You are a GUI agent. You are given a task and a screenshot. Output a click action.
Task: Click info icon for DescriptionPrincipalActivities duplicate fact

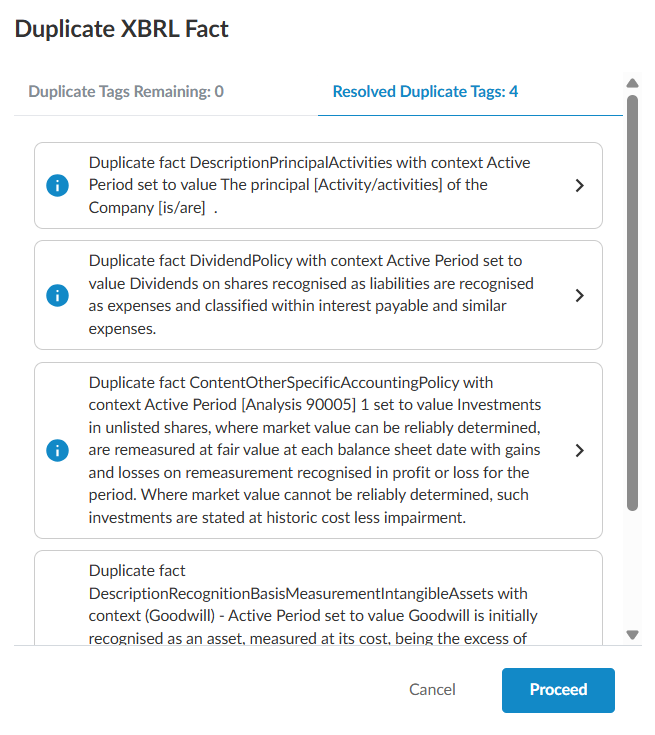tap(58, 186)
